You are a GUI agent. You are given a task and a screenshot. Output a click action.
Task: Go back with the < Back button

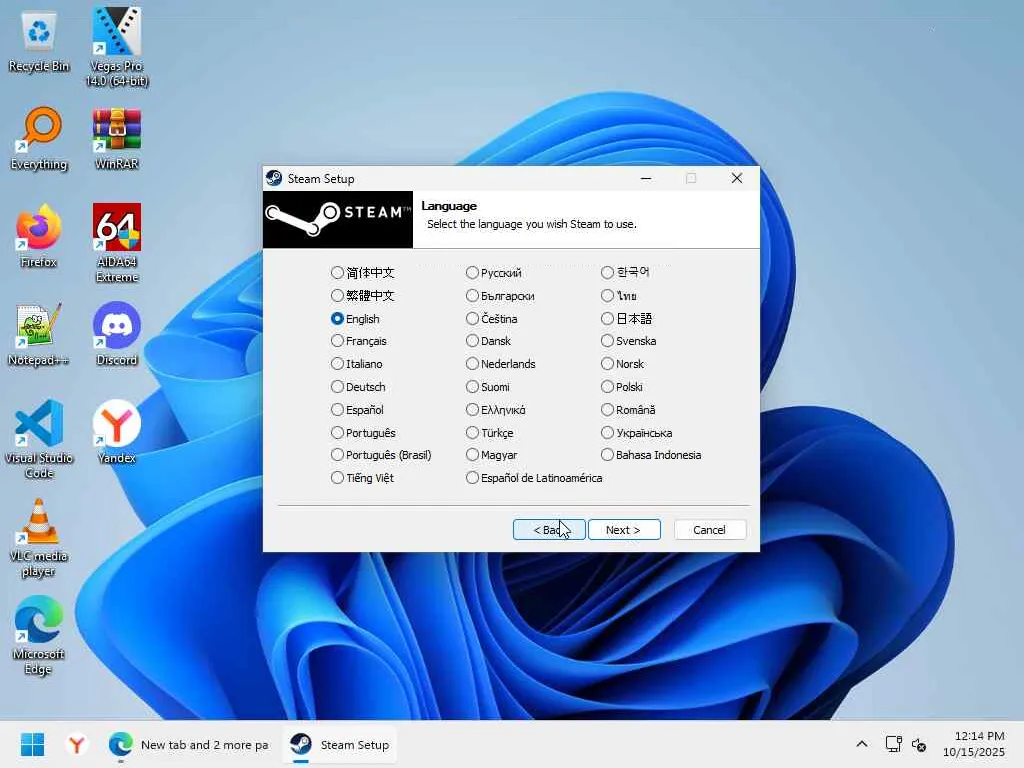pos(549,530)
